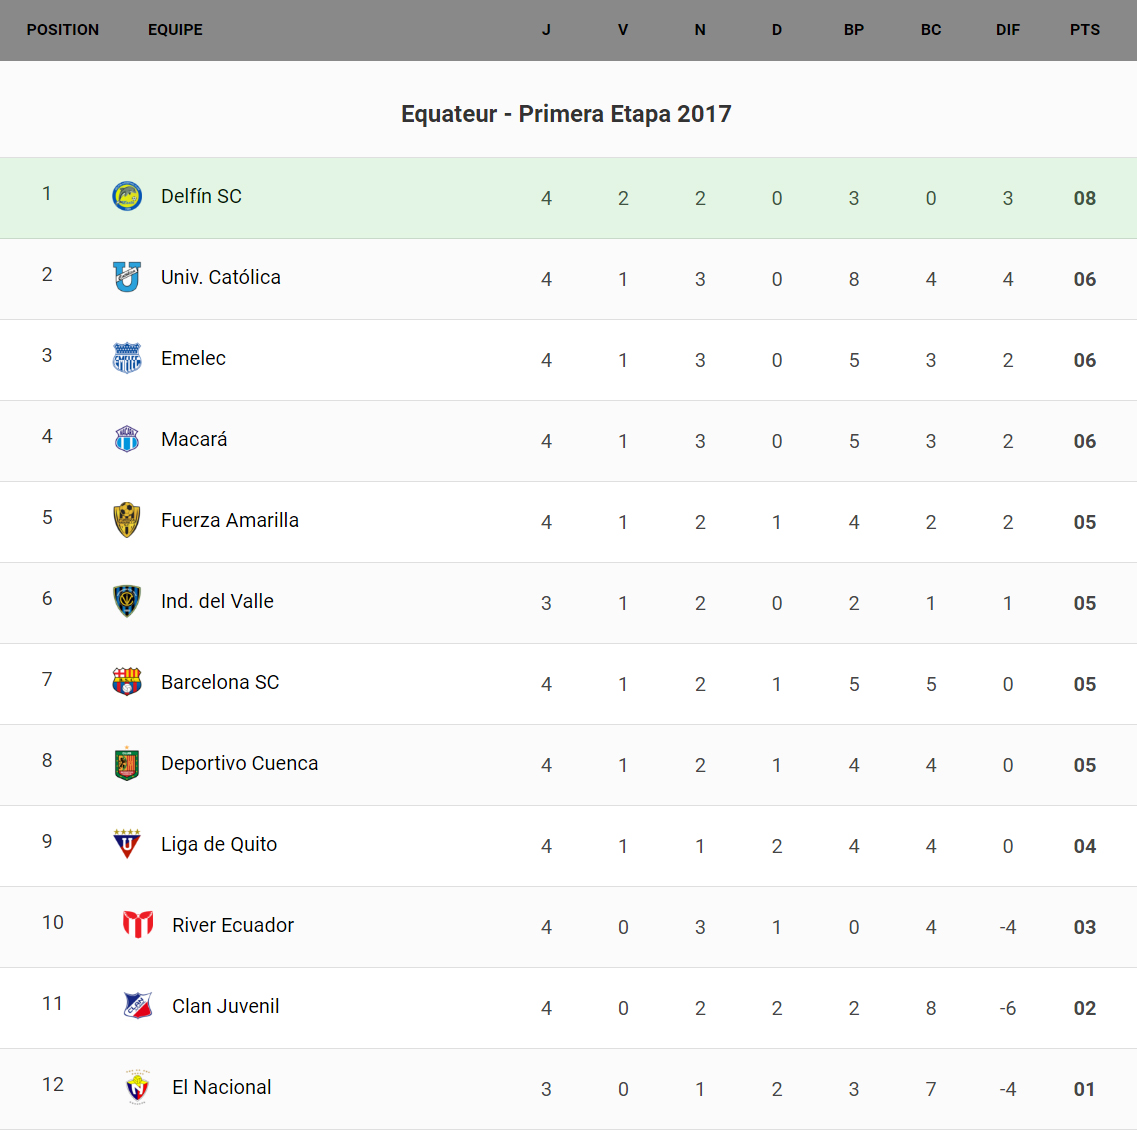Open the Barcelona SC team name link
This screenshot has width=1137, height=1132.
tap(220, 682)
